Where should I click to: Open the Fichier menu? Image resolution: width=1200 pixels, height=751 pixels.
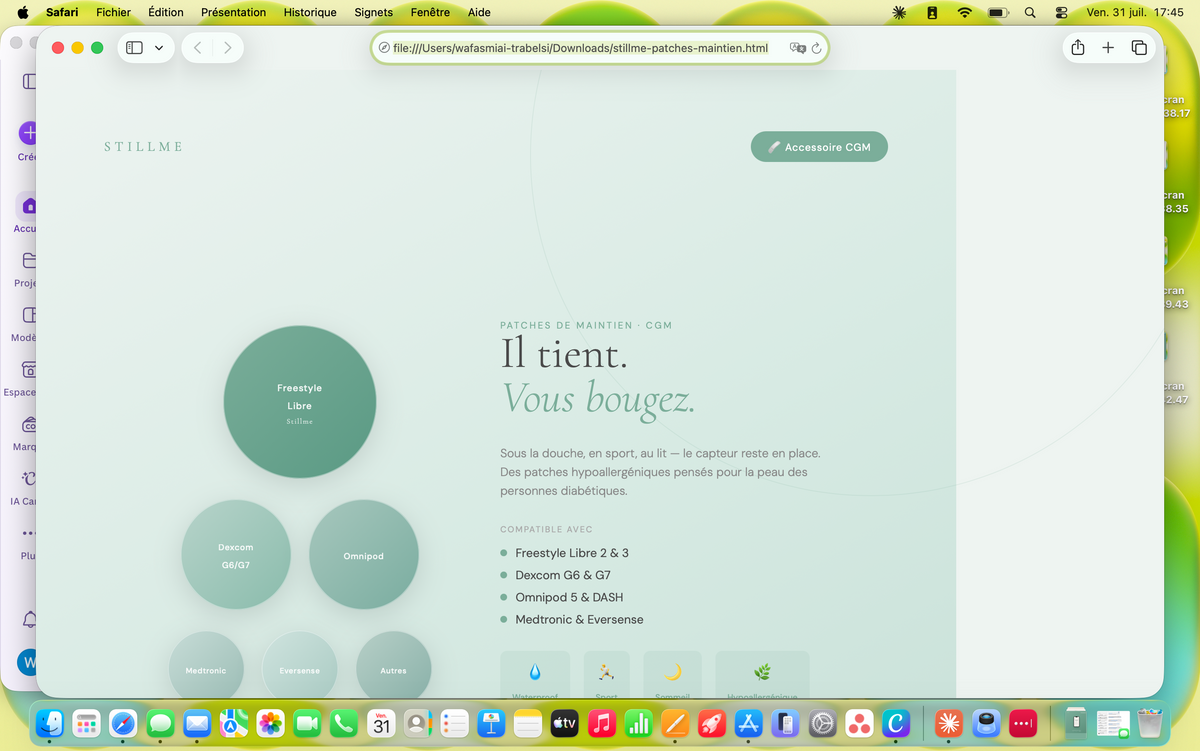[x=114, y=13]
